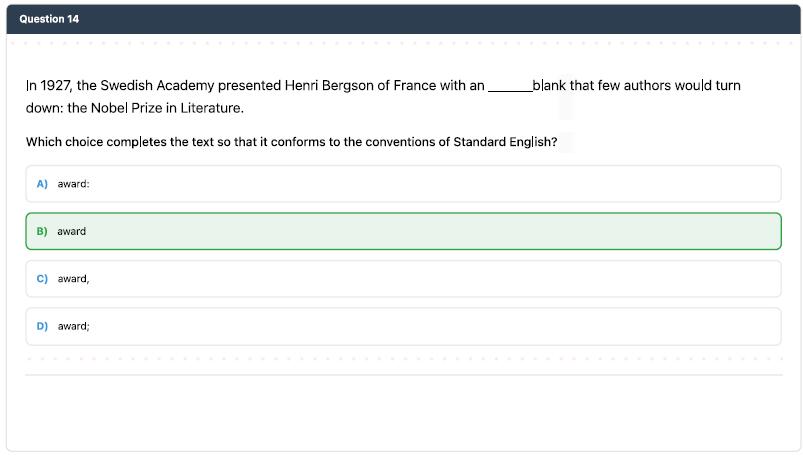Click "Standard English?" in the question prompt

(x=505, y=142)
